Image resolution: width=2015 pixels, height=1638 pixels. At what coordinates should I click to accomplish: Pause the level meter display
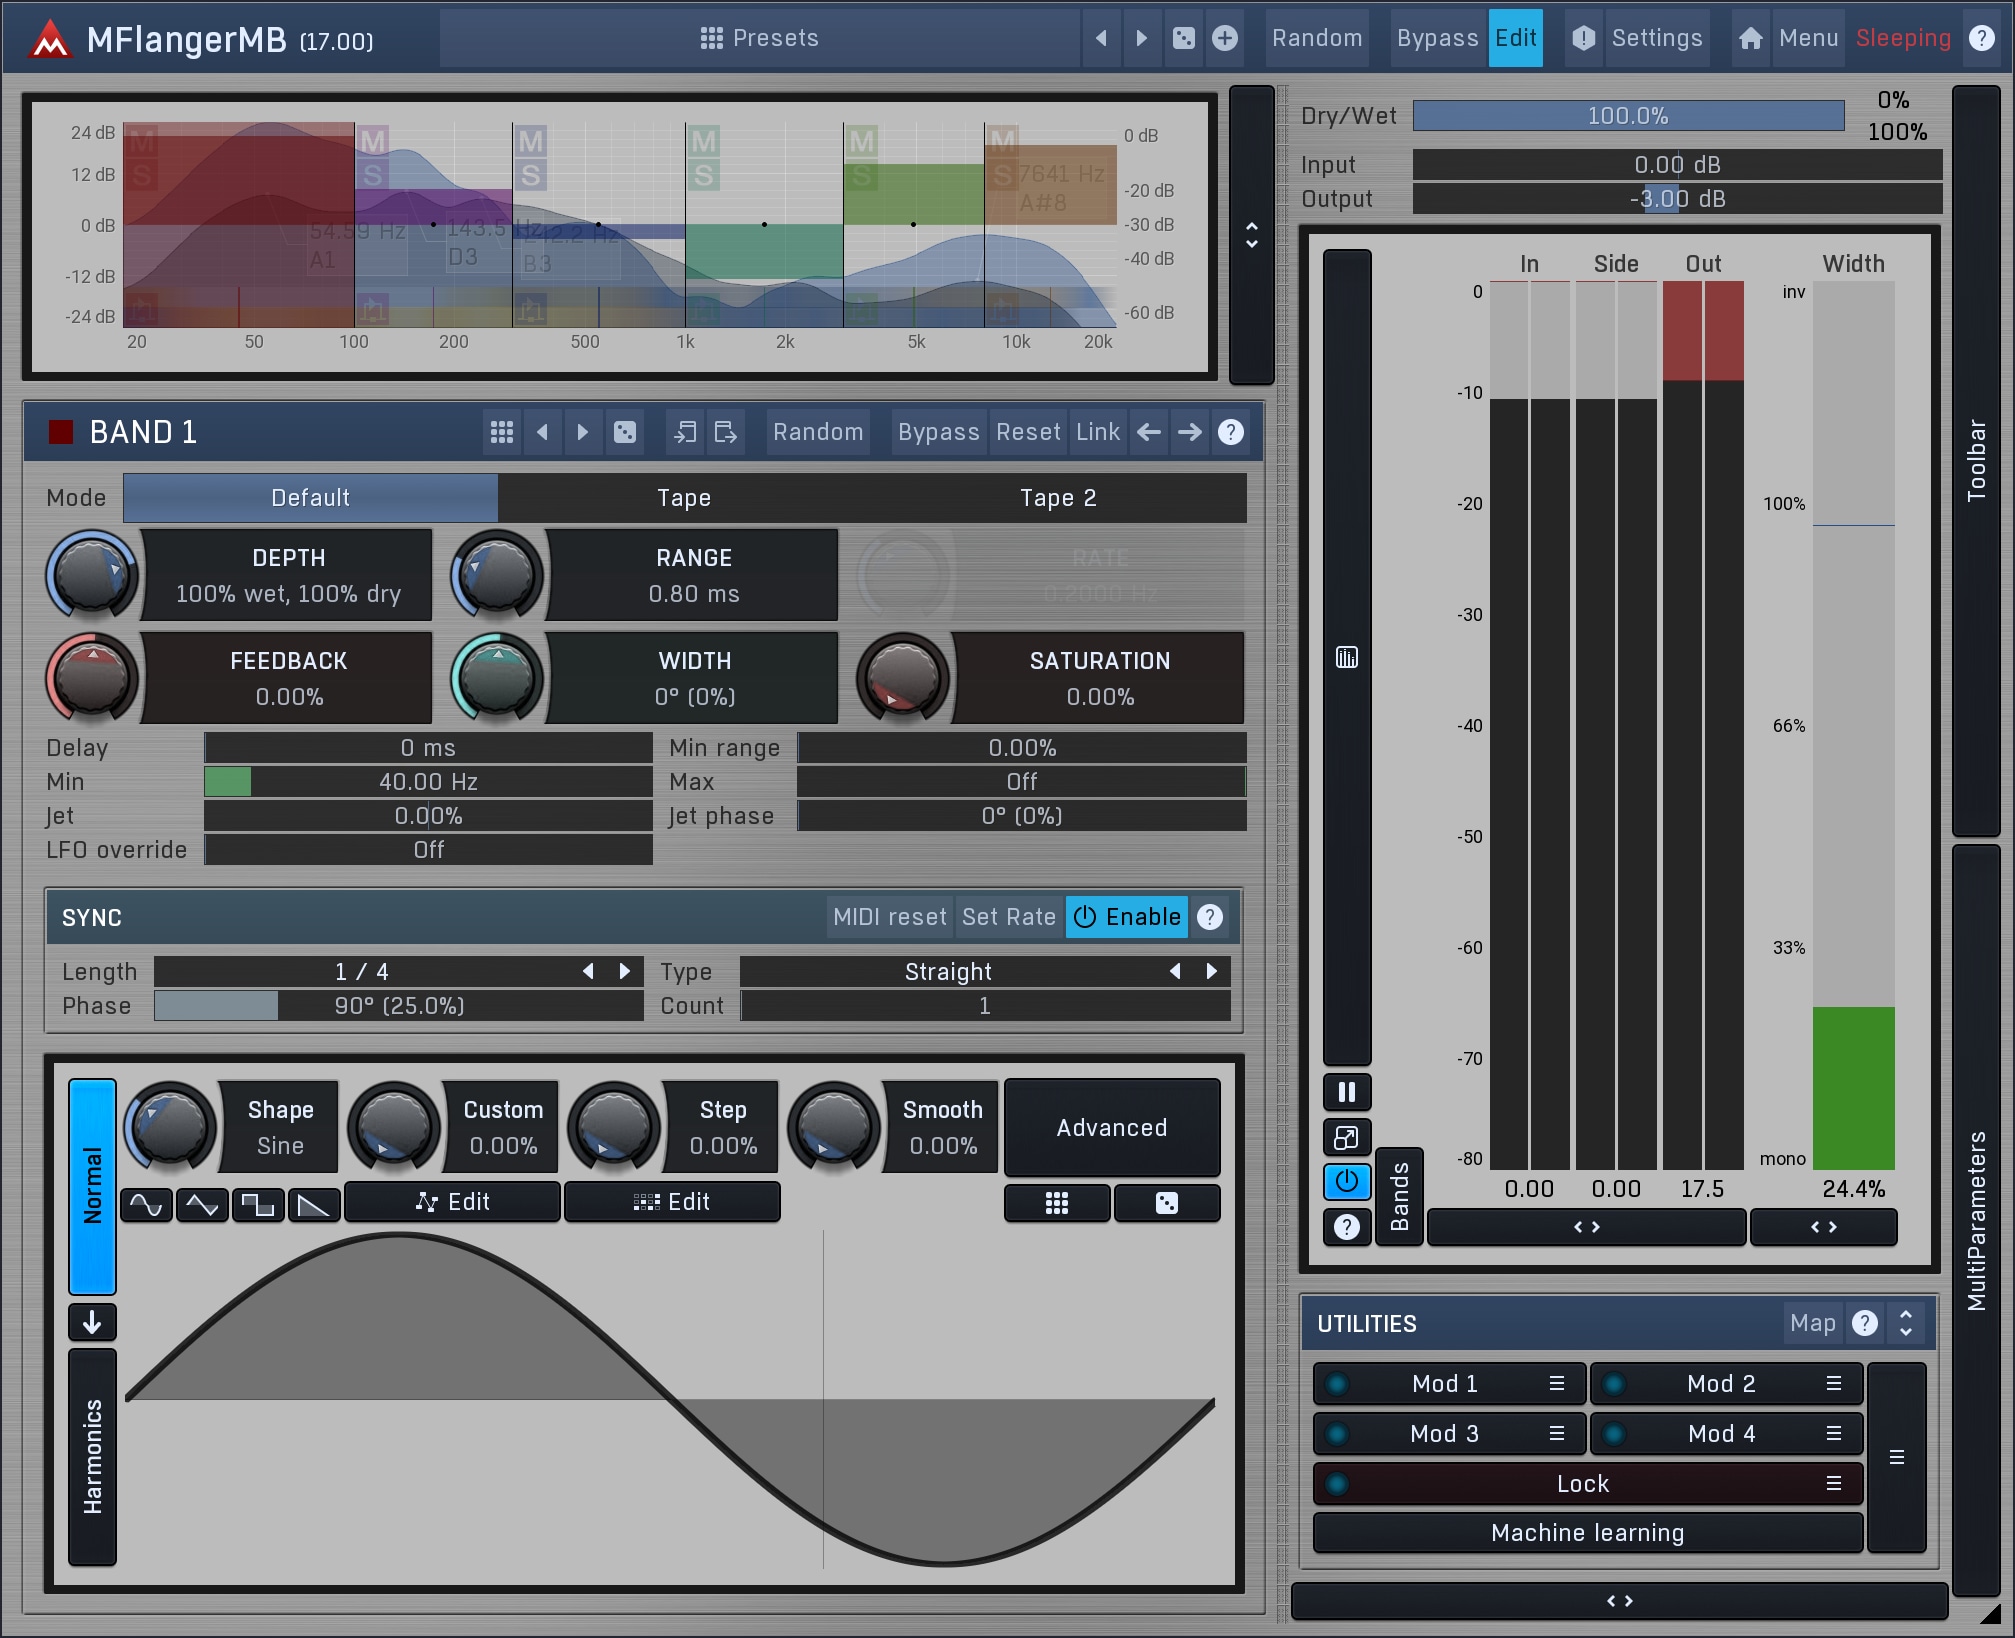point(1347,1092)
